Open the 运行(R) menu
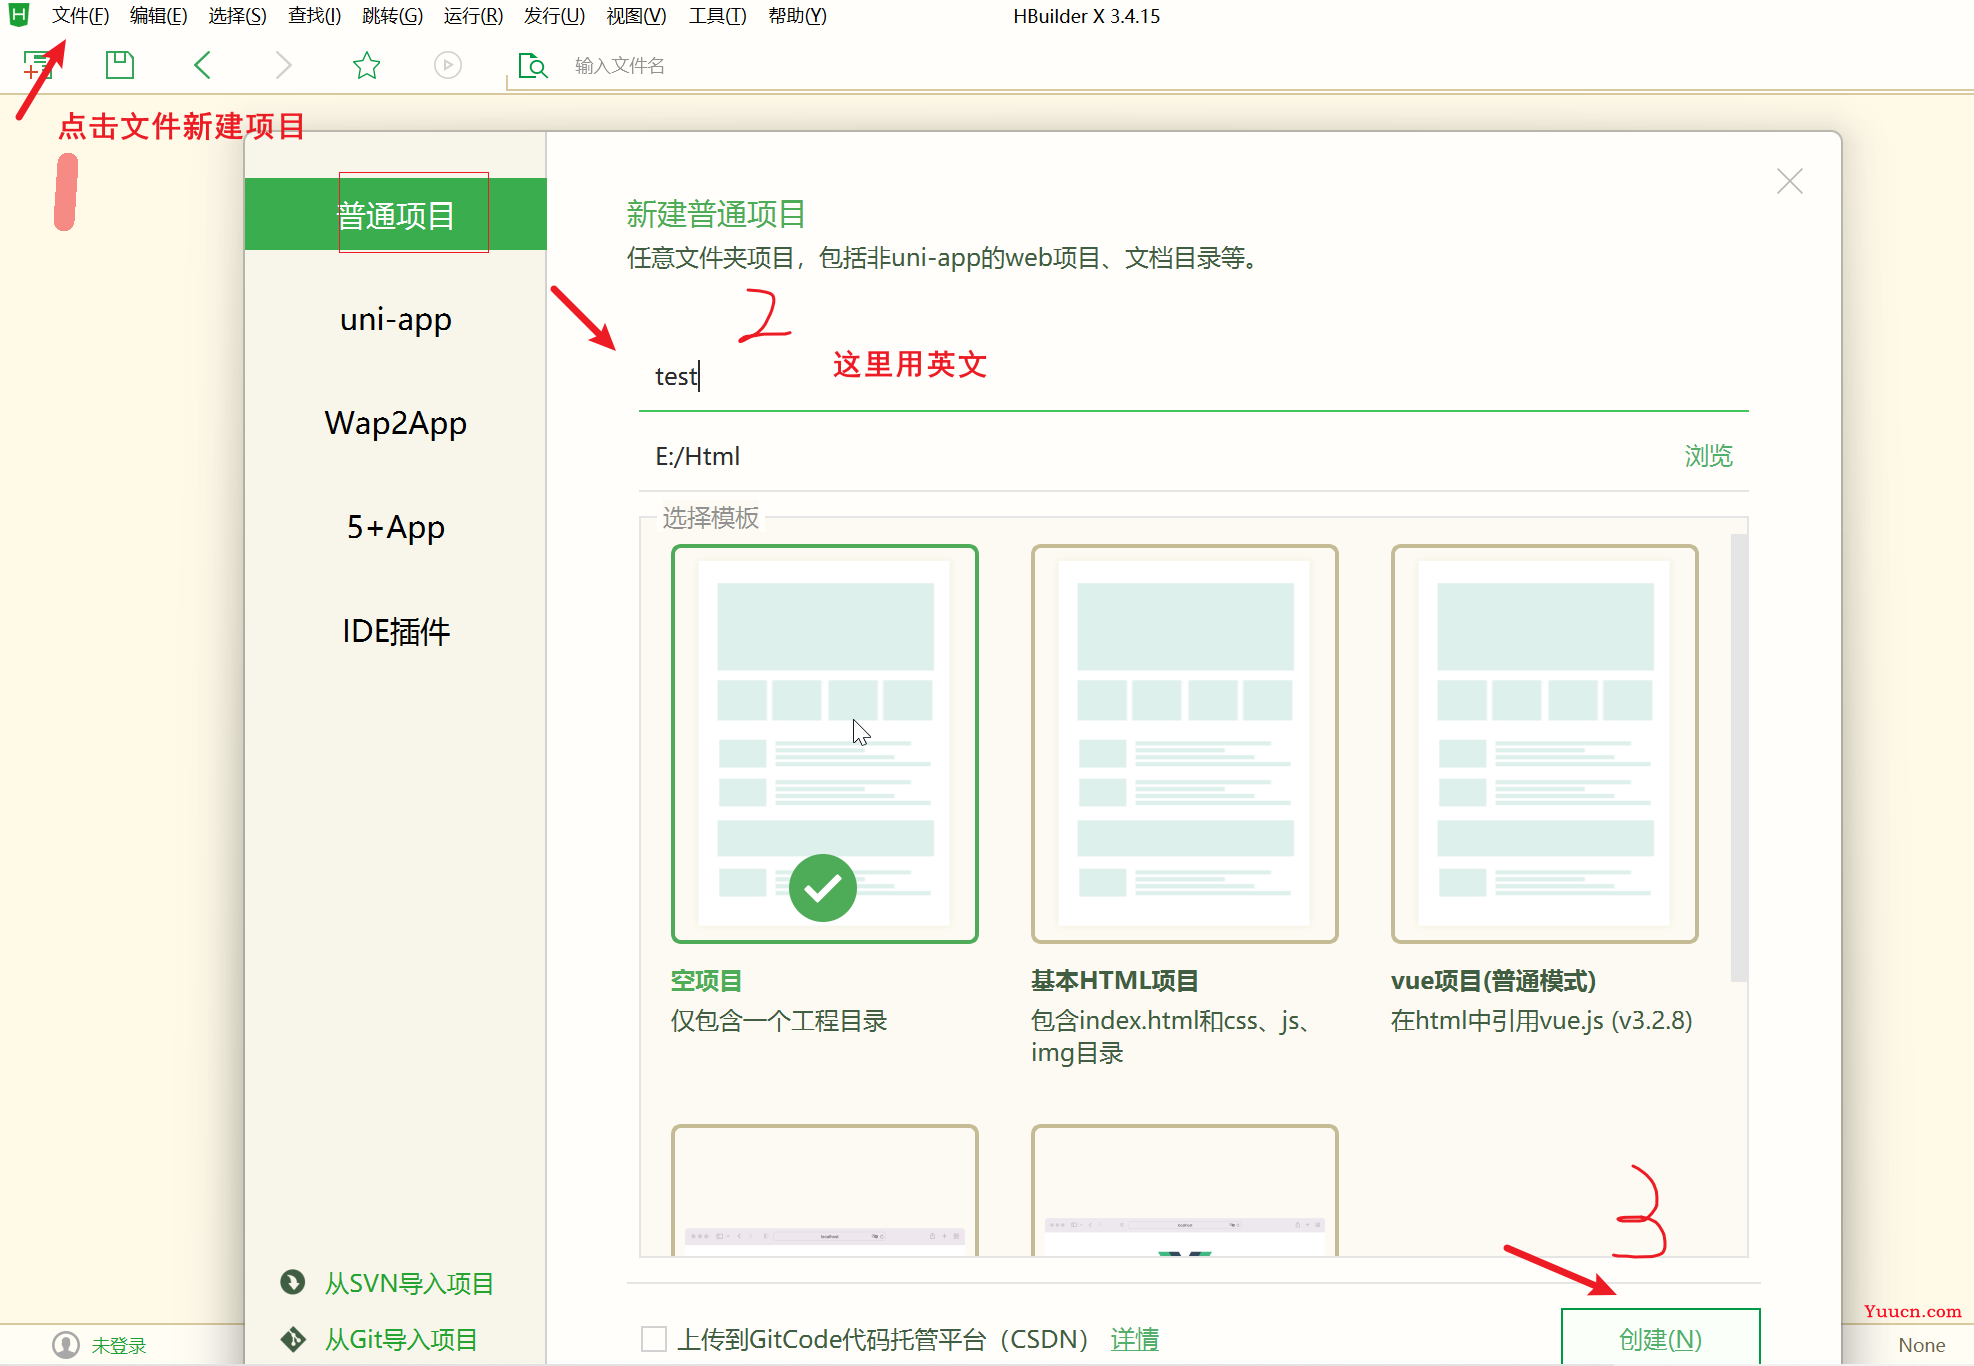 click(x=473, y=16)
